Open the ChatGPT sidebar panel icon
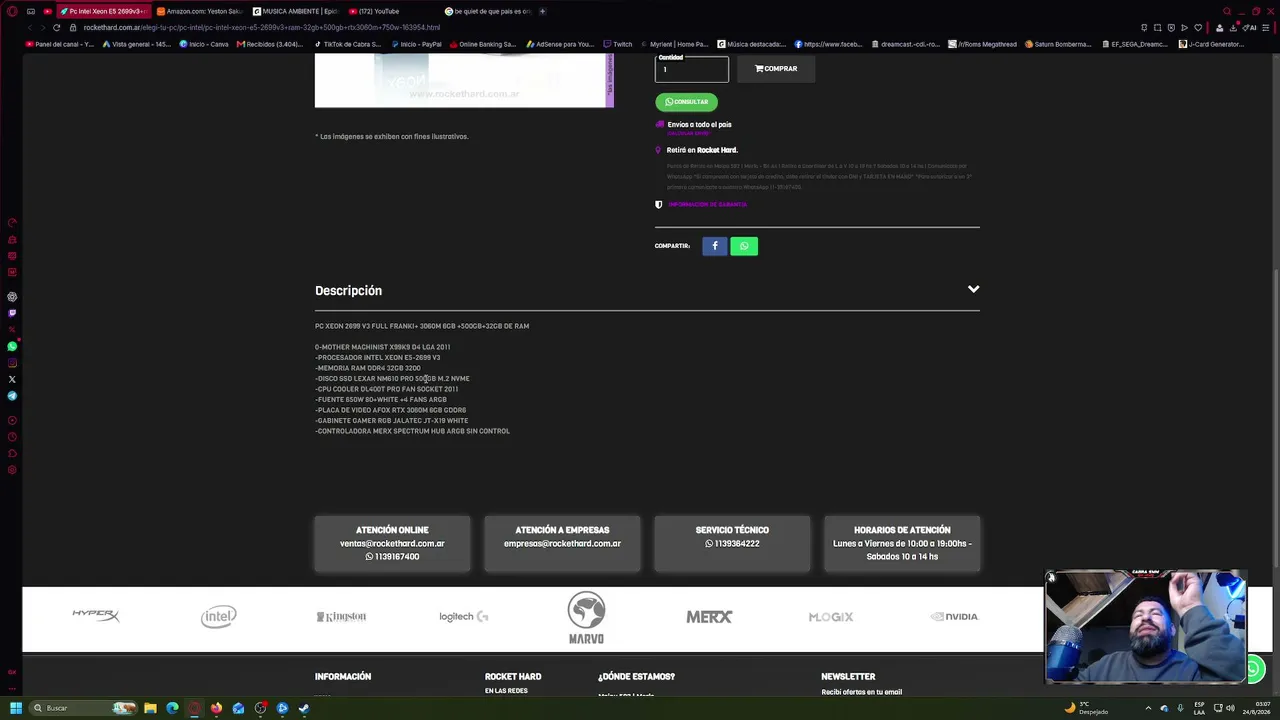 pyautogui.click(x=12, y=297)
